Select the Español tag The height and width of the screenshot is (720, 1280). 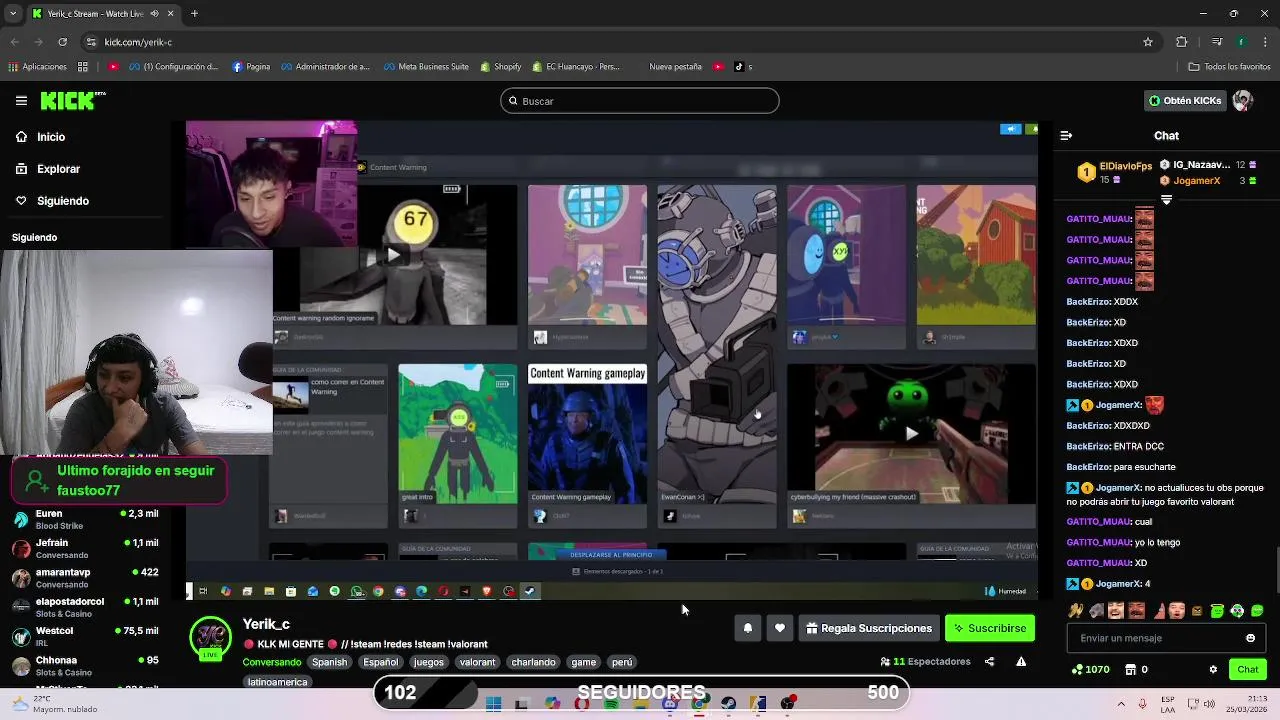click(x=380, y=662)
